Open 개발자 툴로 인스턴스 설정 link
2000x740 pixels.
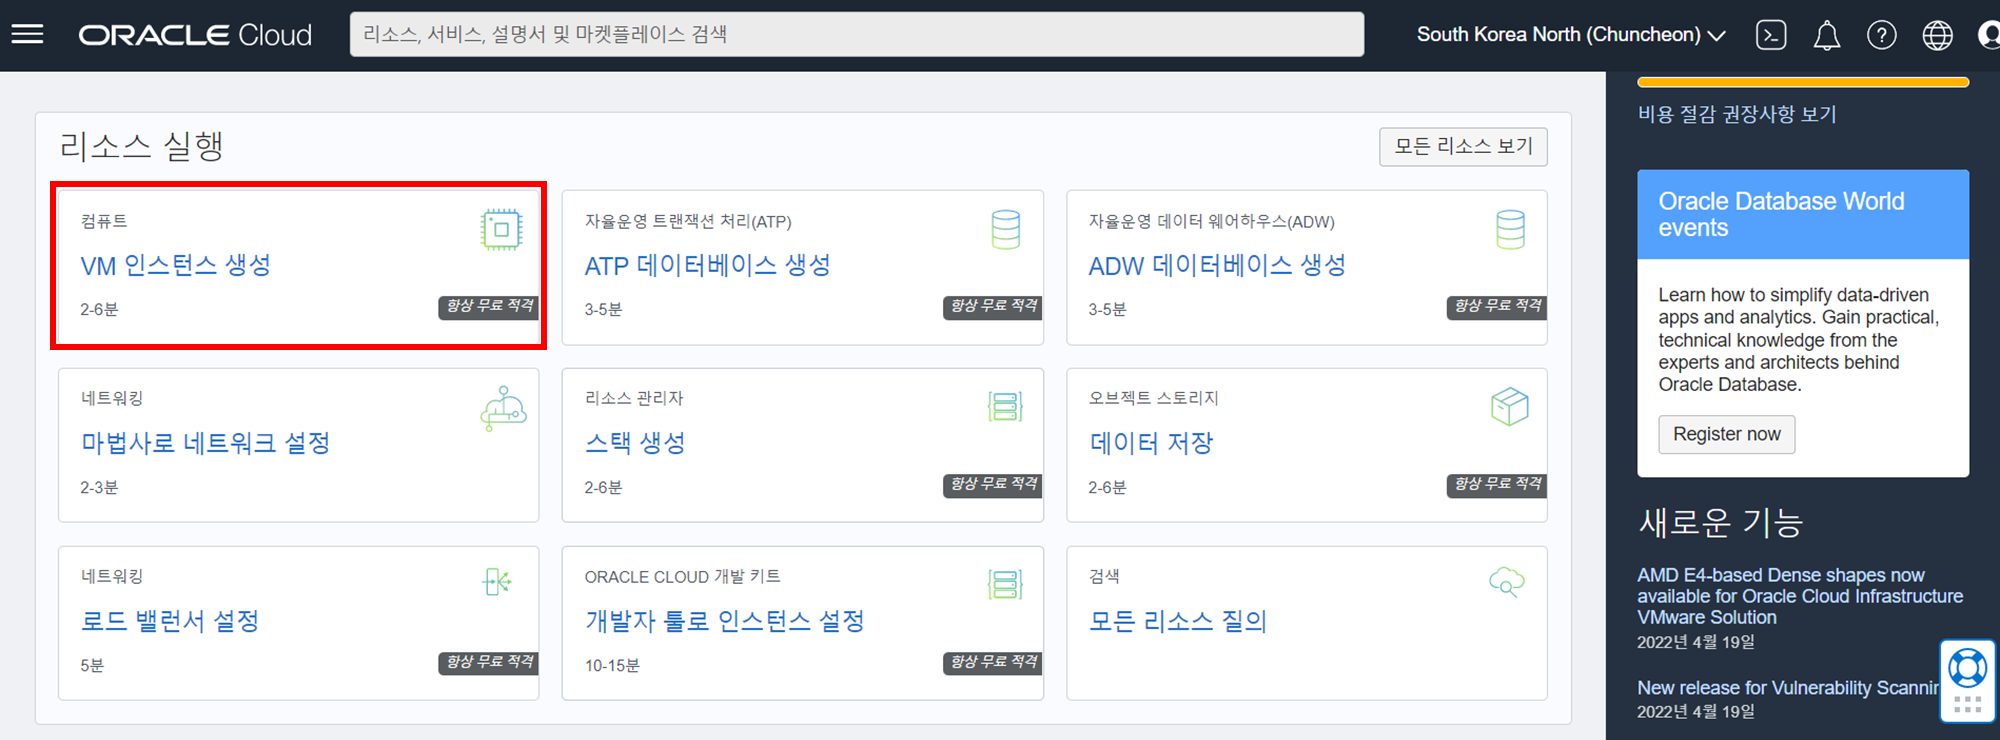(x=725, y=621)
